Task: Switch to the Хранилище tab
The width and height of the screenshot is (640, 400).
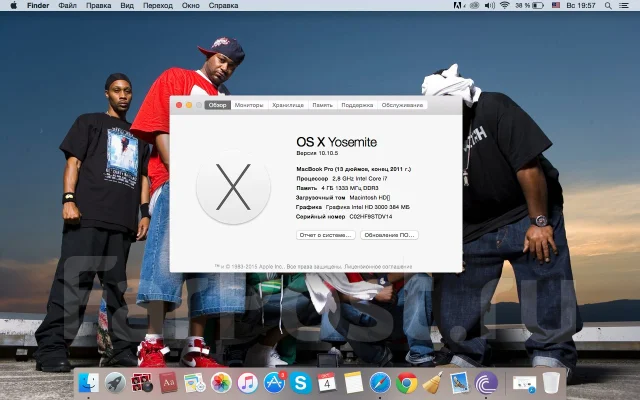Action: [288, 105]
